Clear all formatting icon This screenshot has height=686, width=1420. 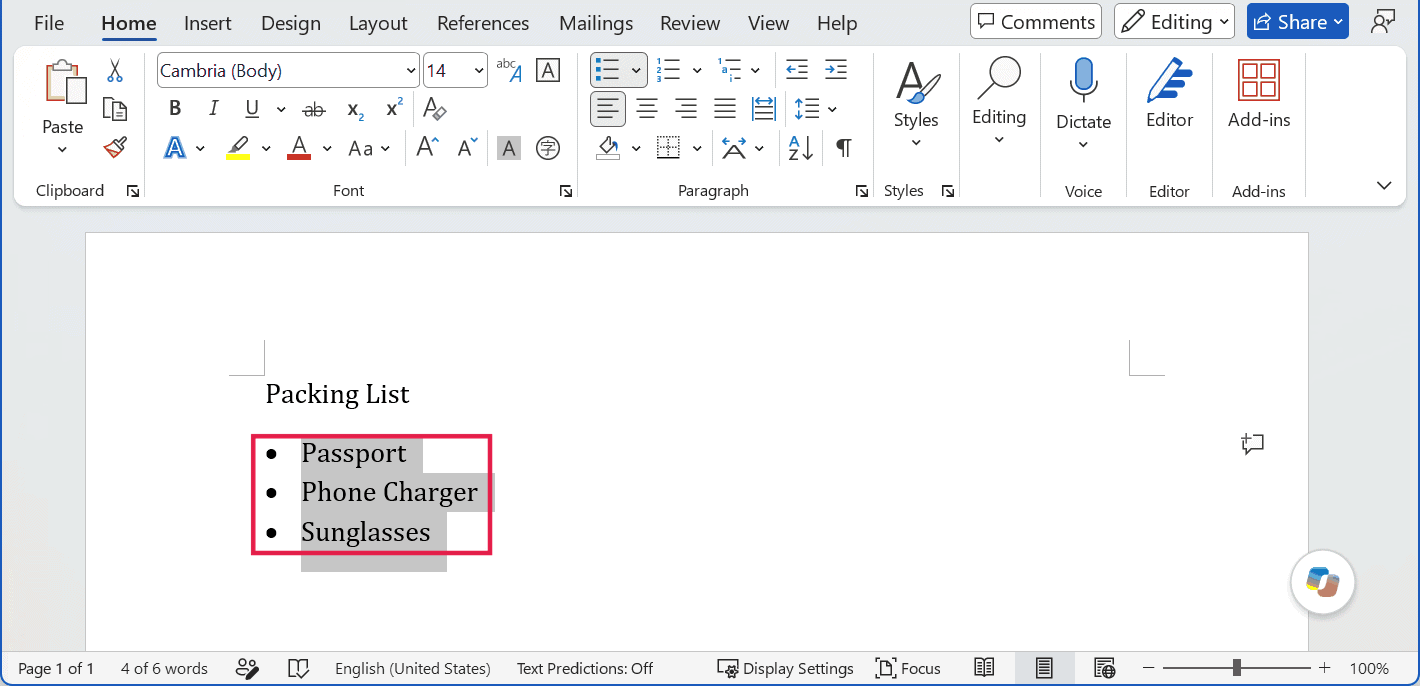click(434, 109)
